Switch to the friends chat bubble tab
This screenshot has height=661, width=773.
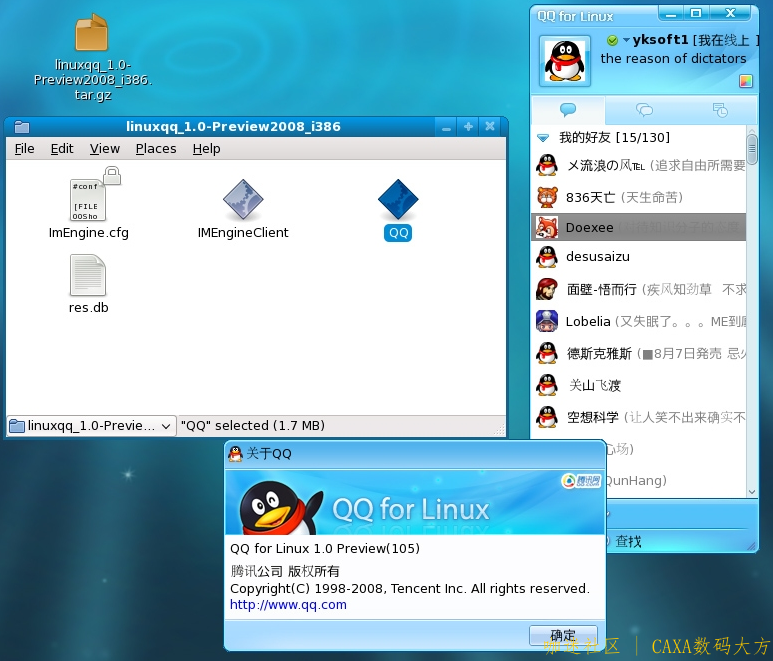tap(568, 109)
